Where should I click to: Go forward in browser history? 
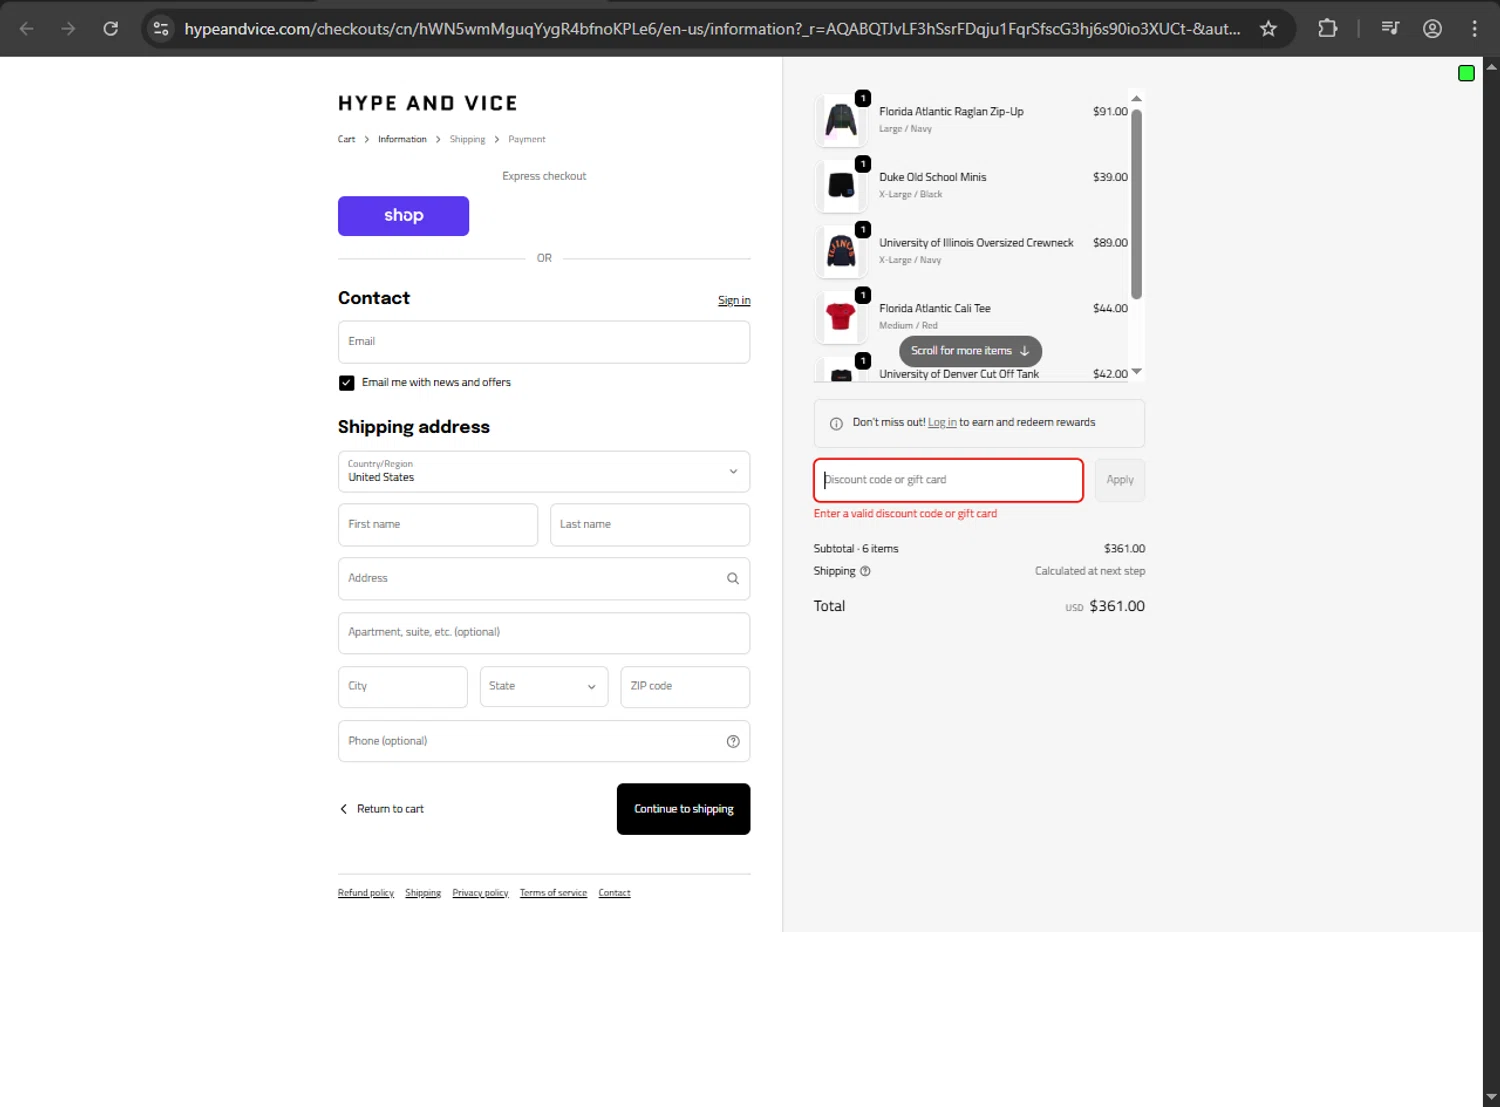(x=68, y=28)
